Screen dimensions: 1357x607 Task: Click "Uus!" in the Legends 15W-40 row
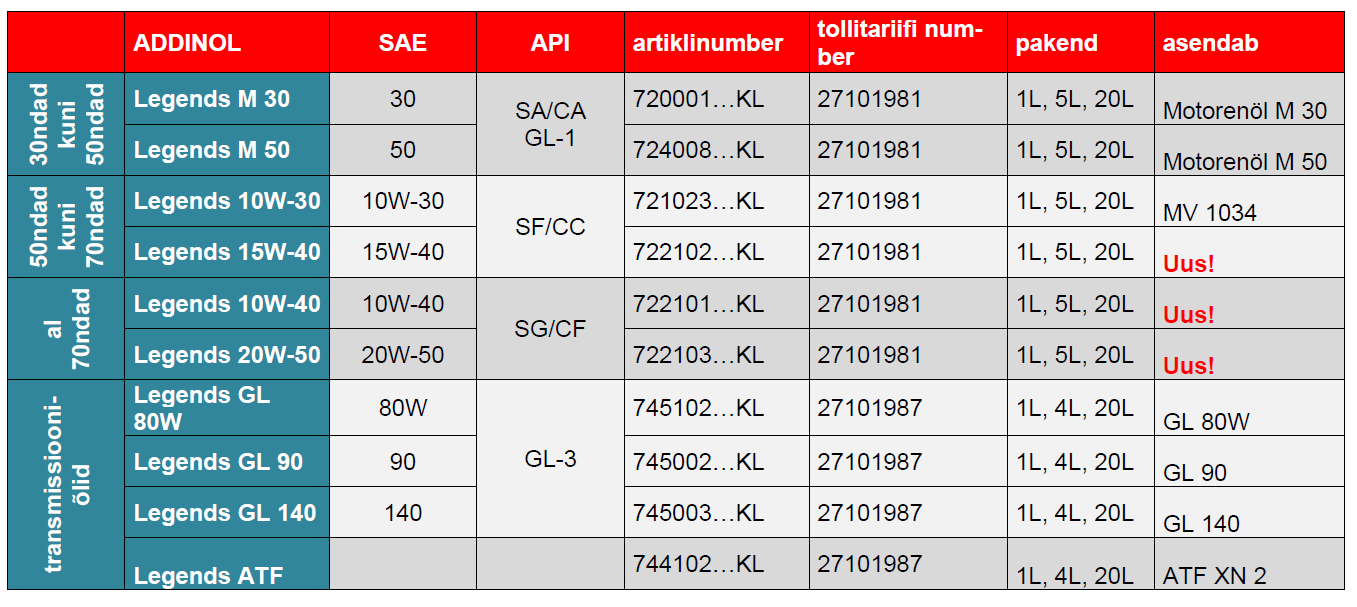(1188, 264)
